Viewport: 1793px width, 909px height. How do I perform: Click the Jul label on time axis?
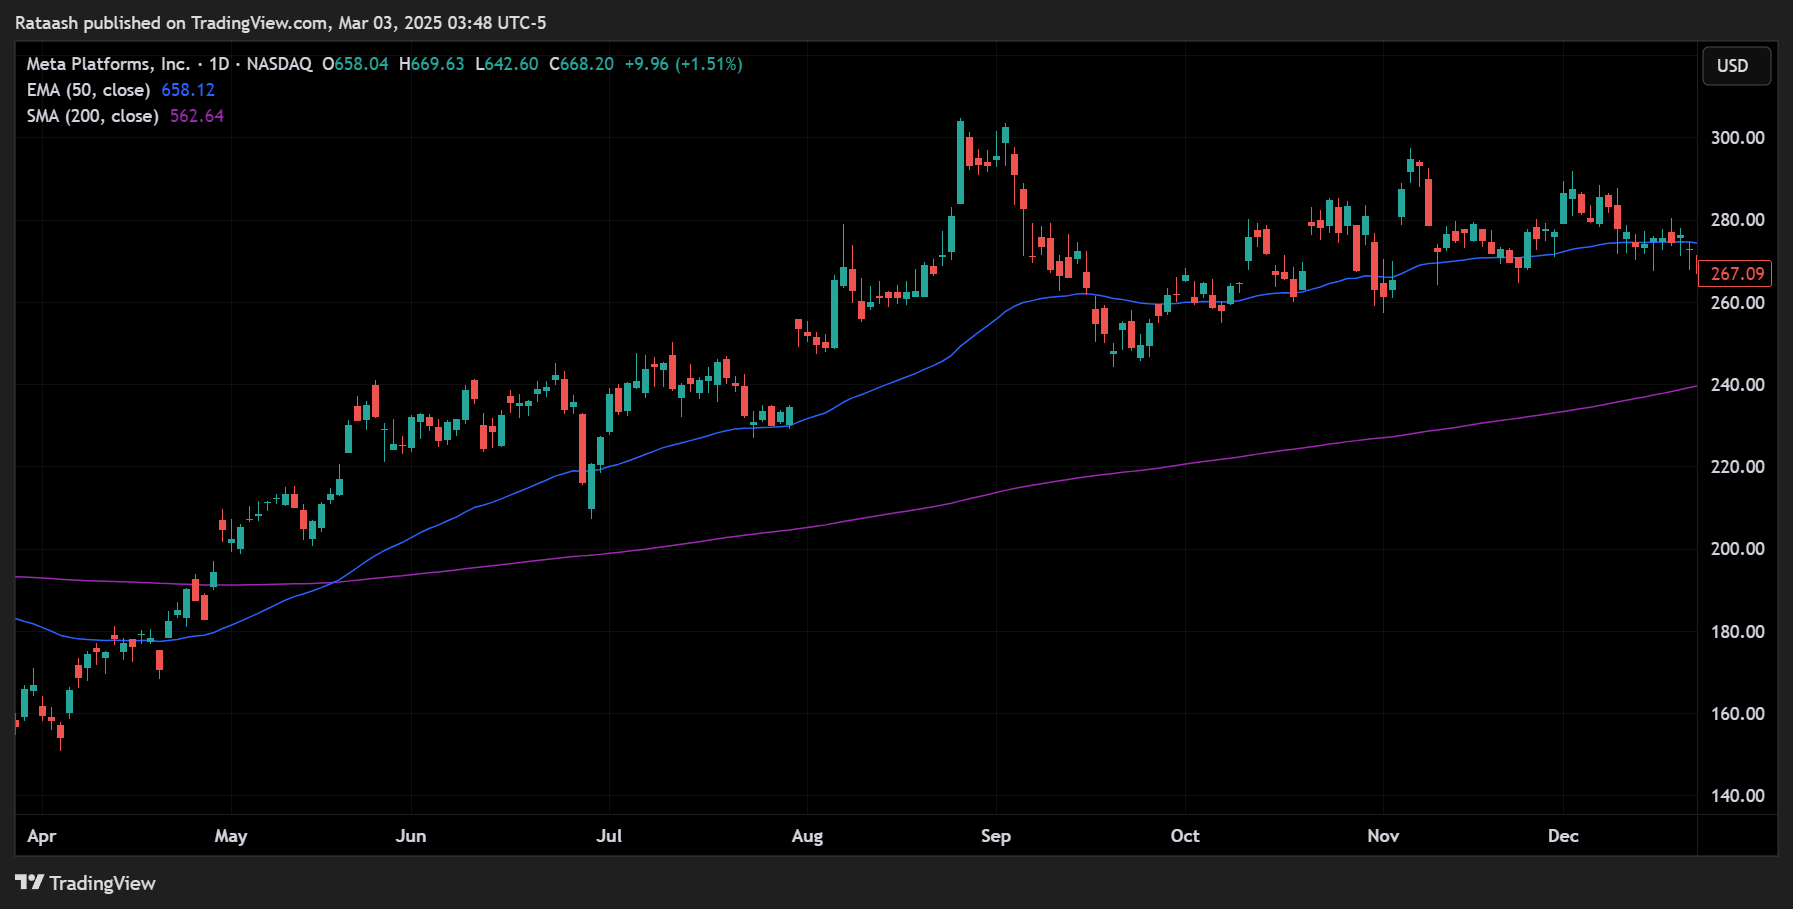609,836
